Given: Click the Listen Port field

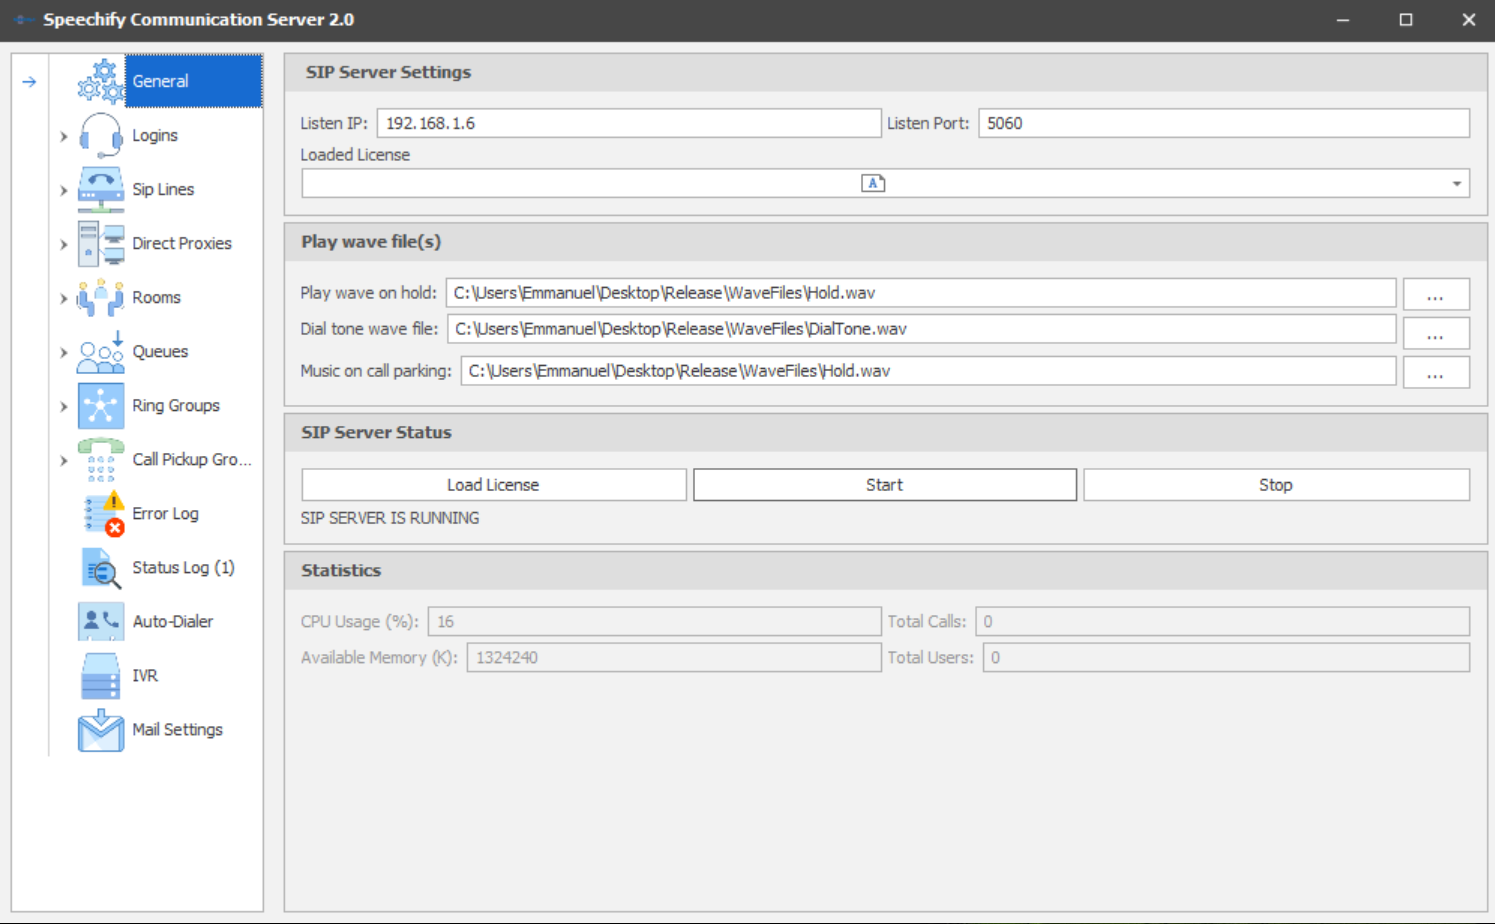Looking at the screenshot, I should point(1224,123).
